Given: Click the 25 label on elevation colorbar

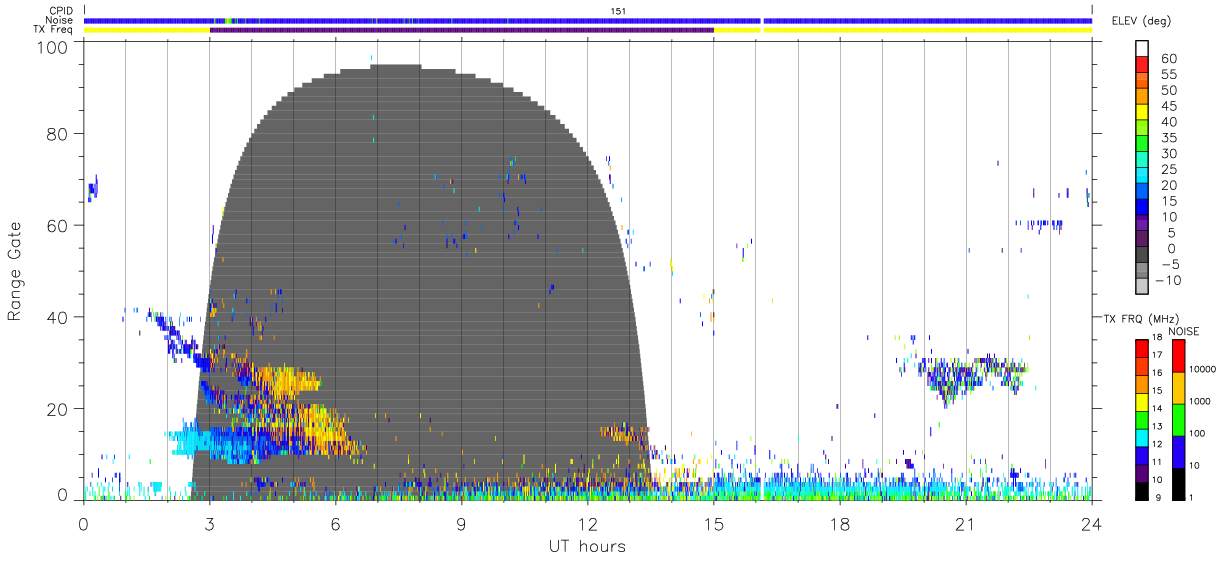Looking at the screenshot, I should 1167,169.
